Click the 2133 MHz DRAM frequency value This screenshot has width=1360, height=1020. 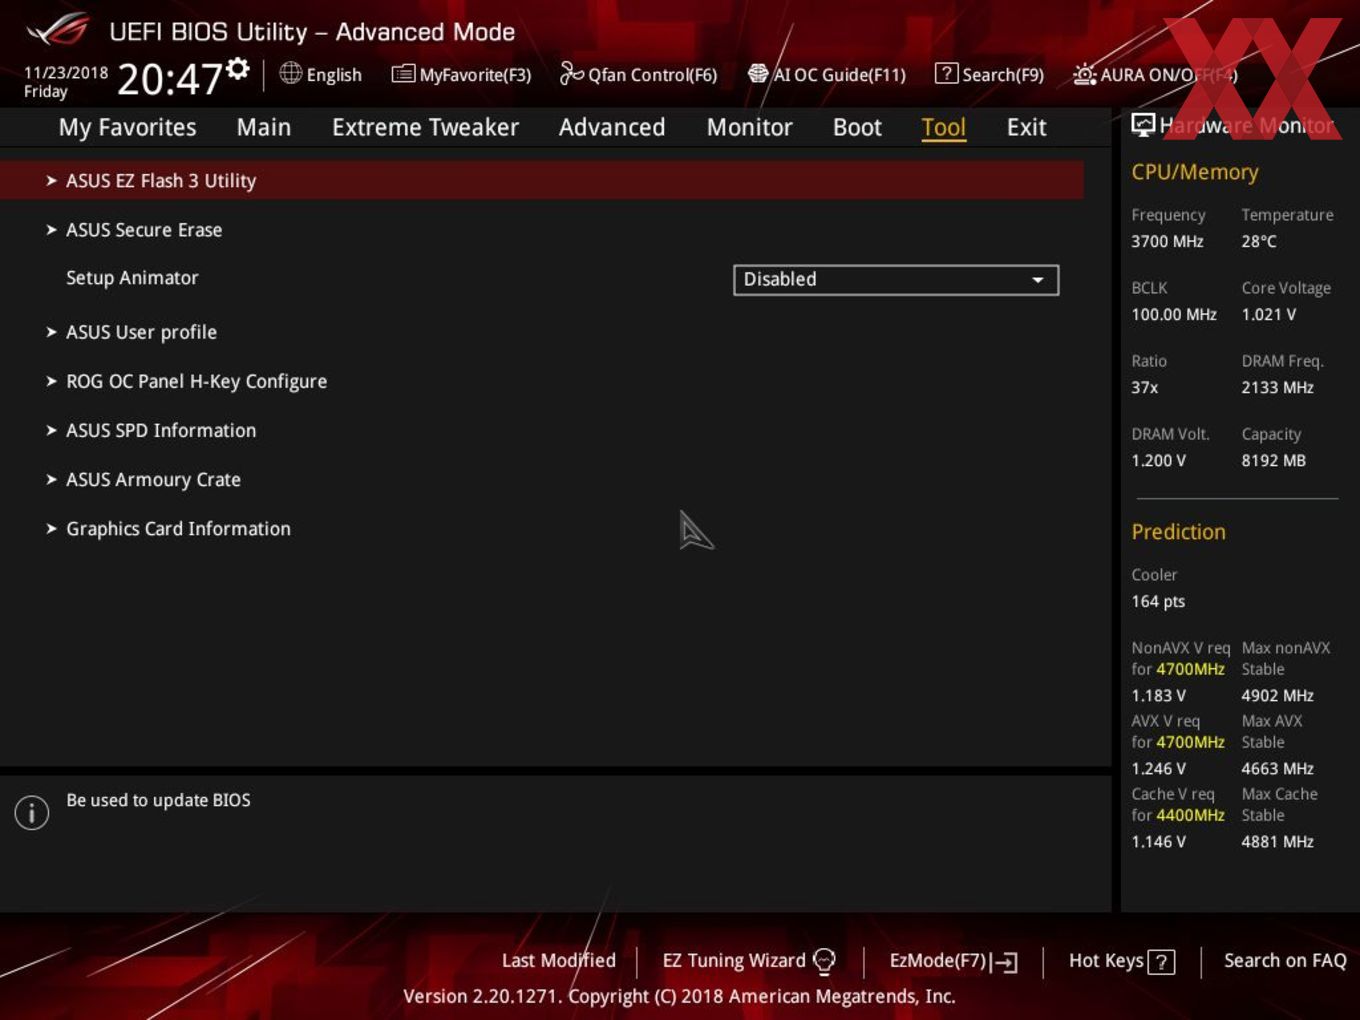1277,387
